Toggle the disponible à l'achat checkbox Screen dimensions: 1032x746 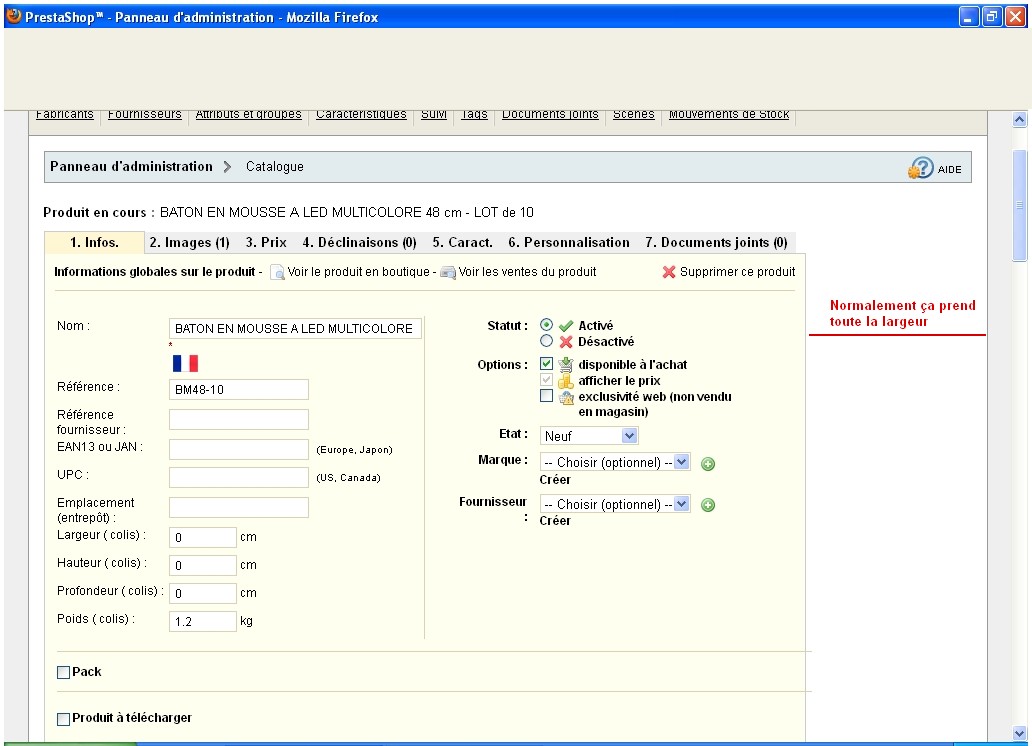coord(546,363)
